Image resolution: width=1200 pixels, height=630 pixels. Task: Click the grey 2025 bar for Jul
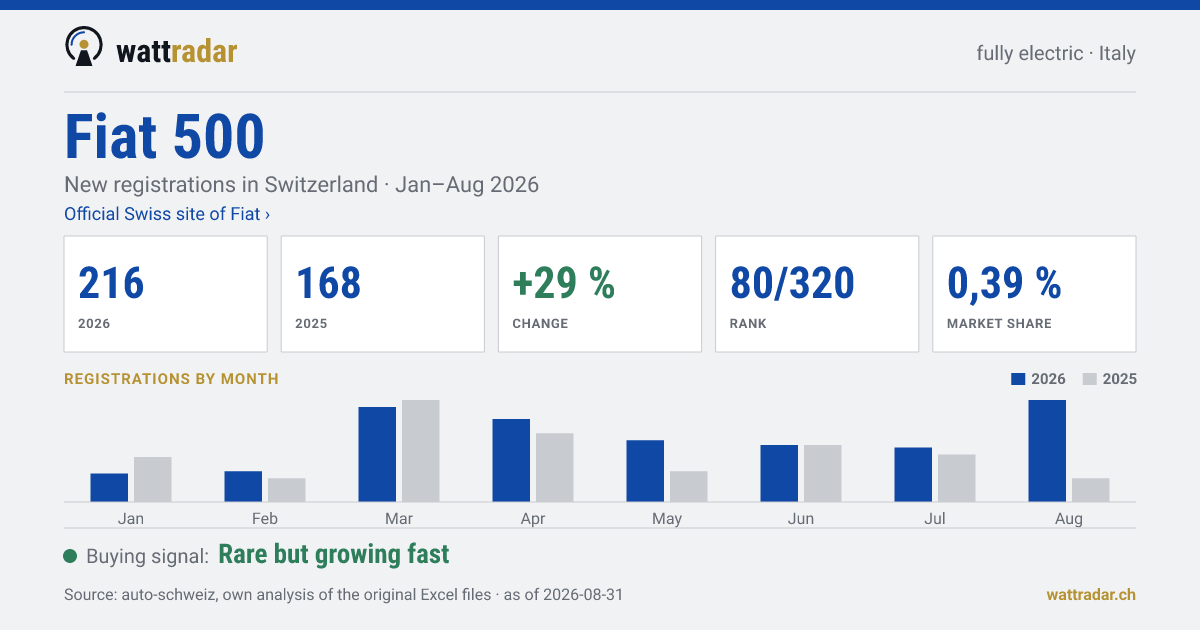click(957, 478)
